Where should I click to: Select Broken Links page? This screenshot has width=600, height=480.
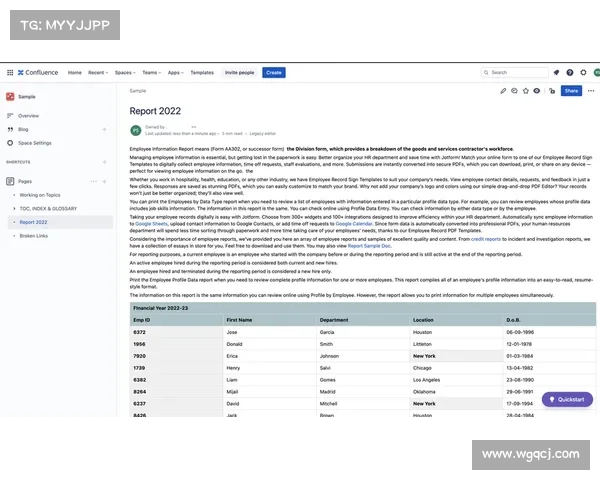pos(34,236)
